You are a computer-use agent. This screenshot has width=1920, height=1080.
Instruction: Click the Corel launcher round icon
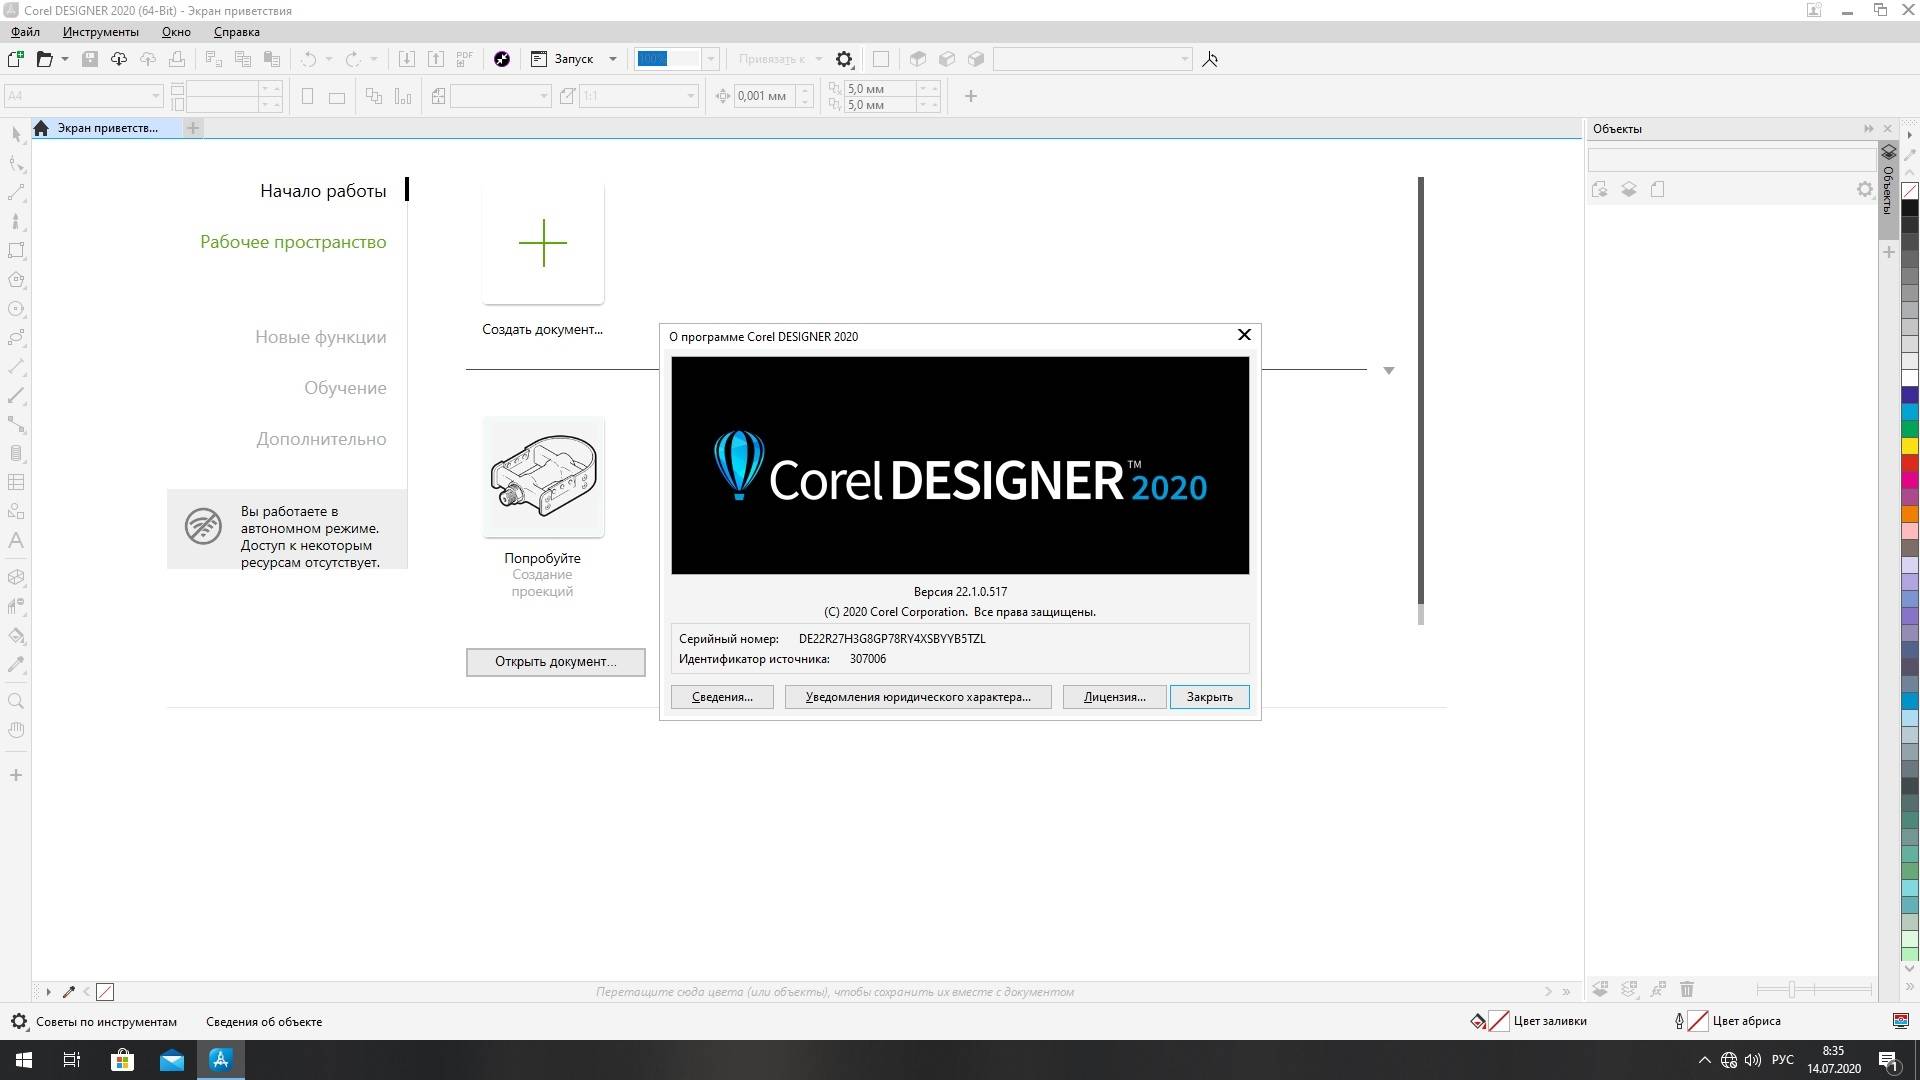pos(502,59)
